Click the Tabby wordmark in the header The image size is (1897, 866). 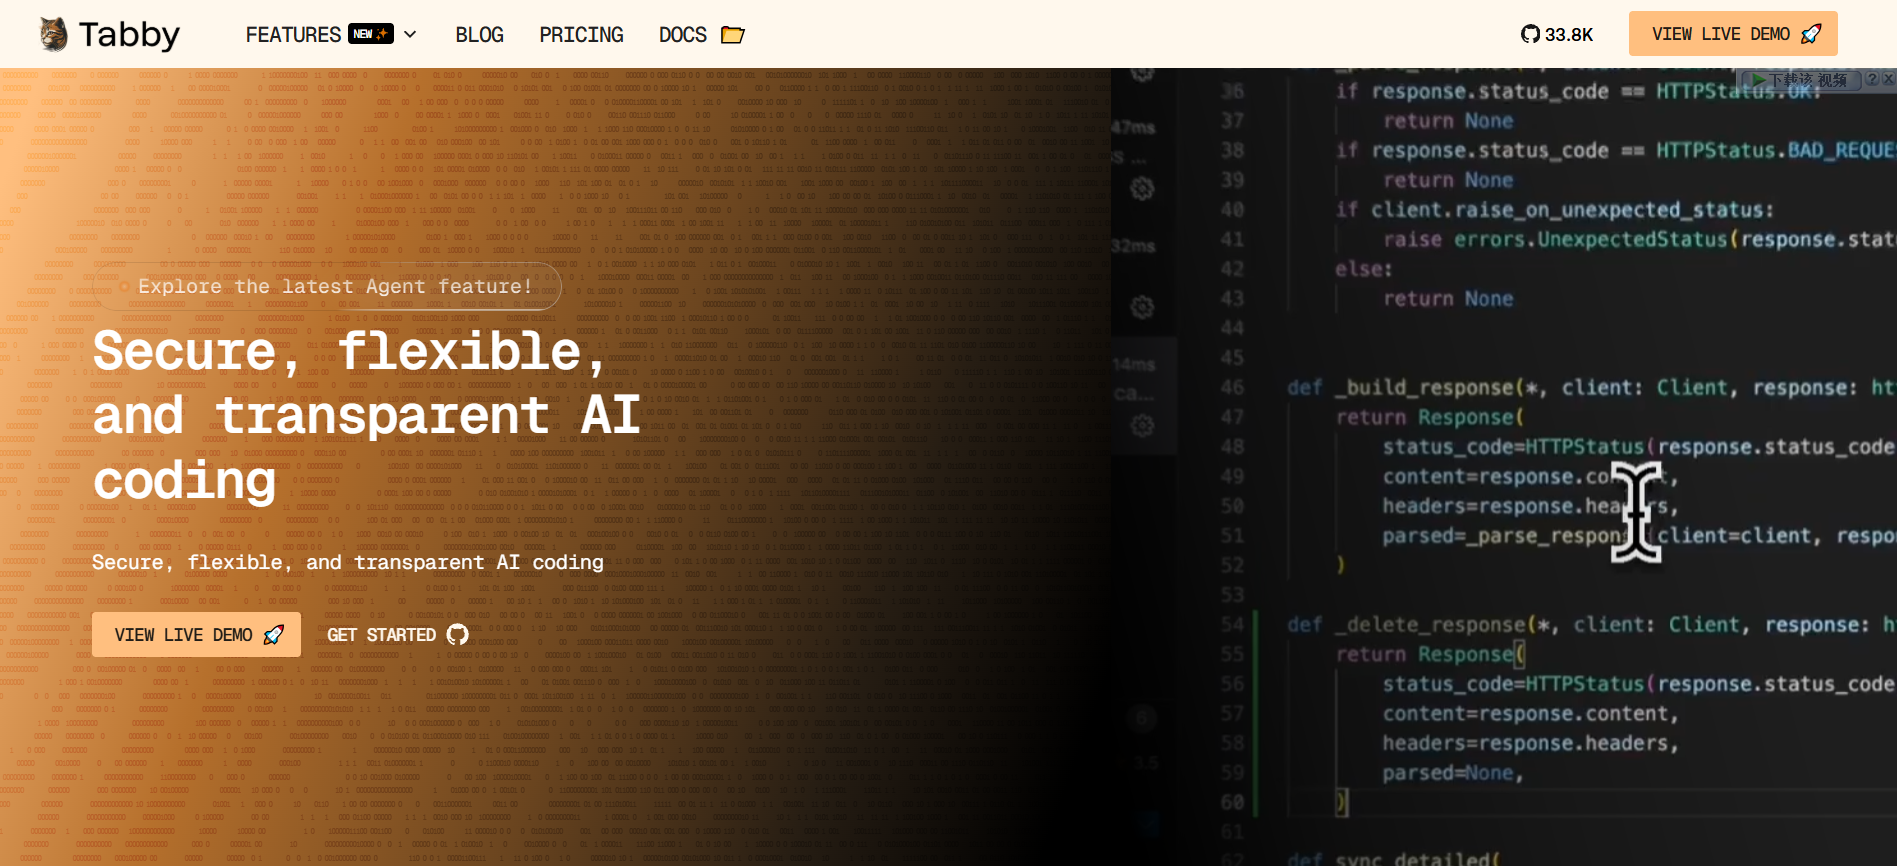129,35
